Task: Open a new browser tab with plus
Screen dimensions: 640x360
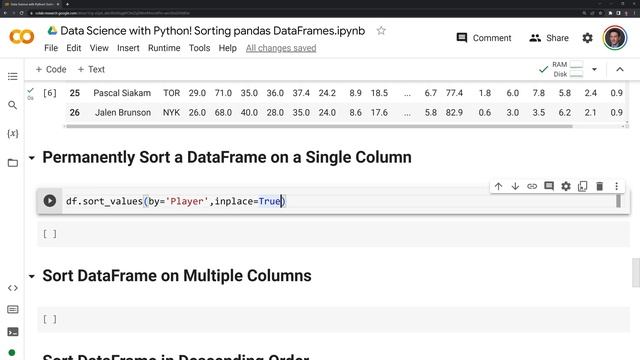Action: pyautogui.click(x=67, y=4)
